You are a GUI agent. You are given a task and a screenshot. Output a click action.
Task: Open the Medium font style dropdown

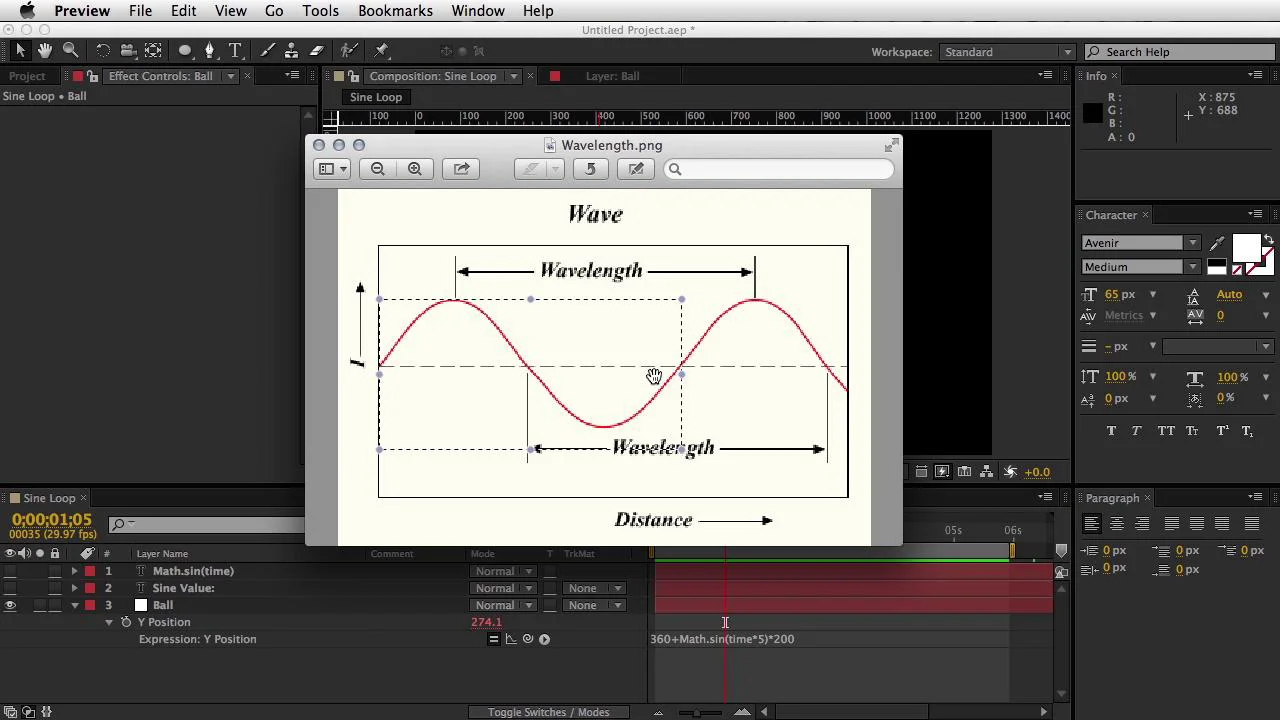[x=1140, y=267]
